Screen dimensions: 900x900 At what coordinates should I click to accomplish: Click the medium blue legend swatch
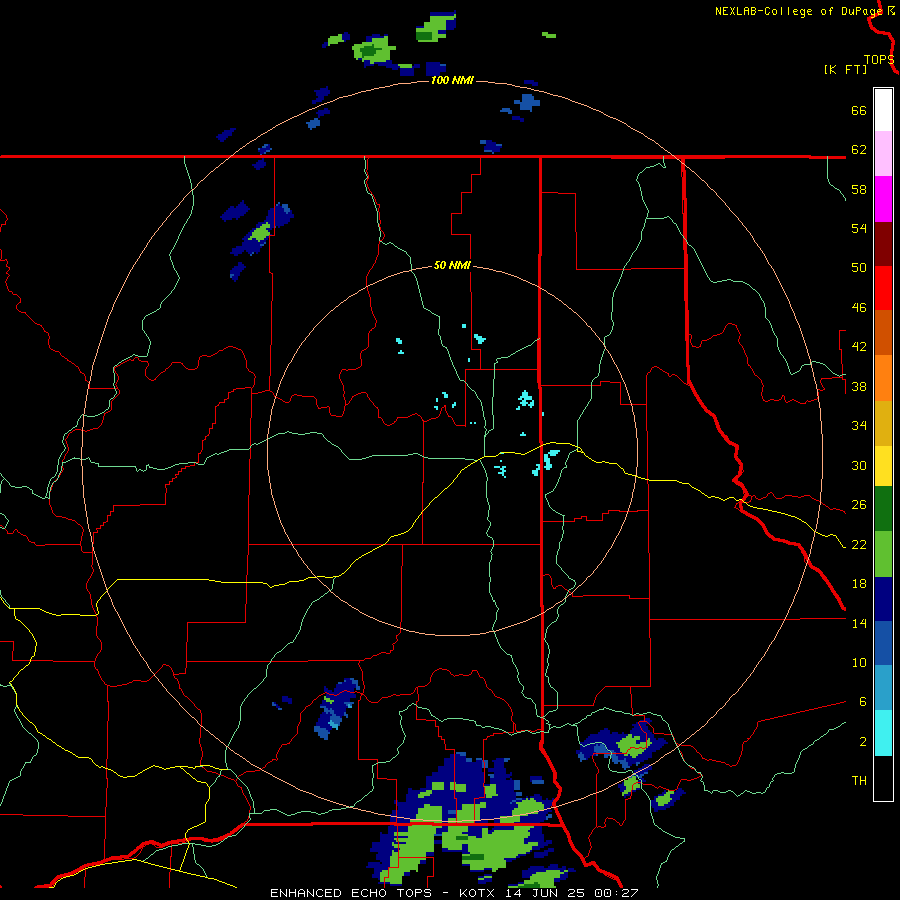click(x=883, y=643)
